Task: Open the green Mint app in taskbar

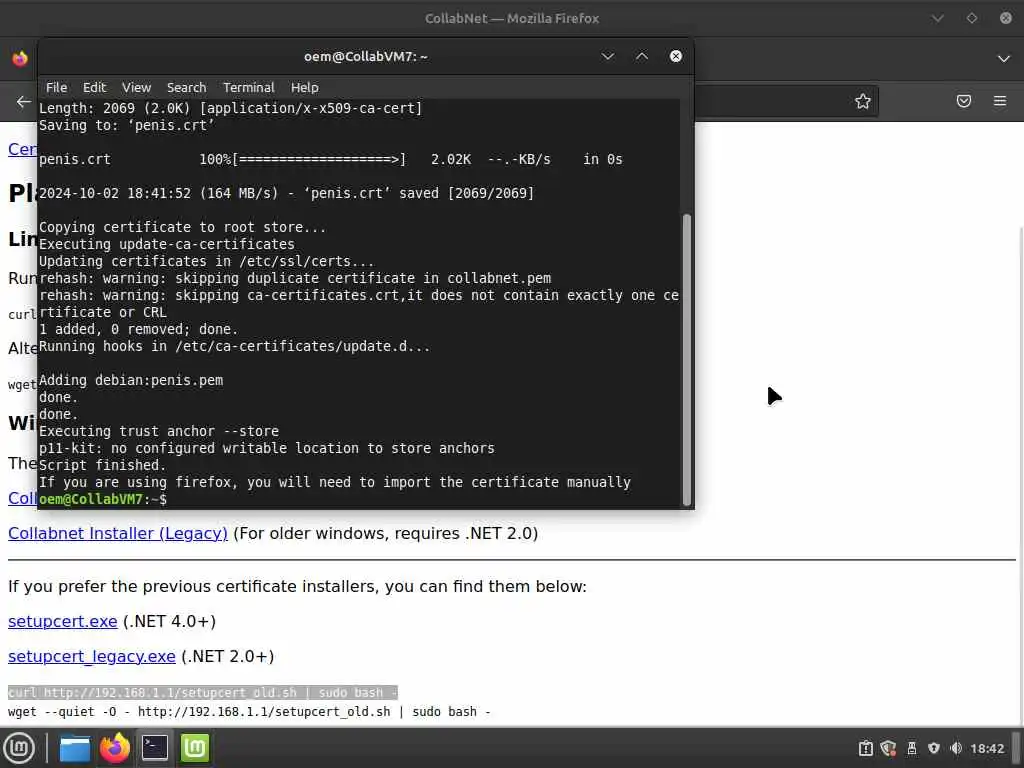Action: pos(195,748)
